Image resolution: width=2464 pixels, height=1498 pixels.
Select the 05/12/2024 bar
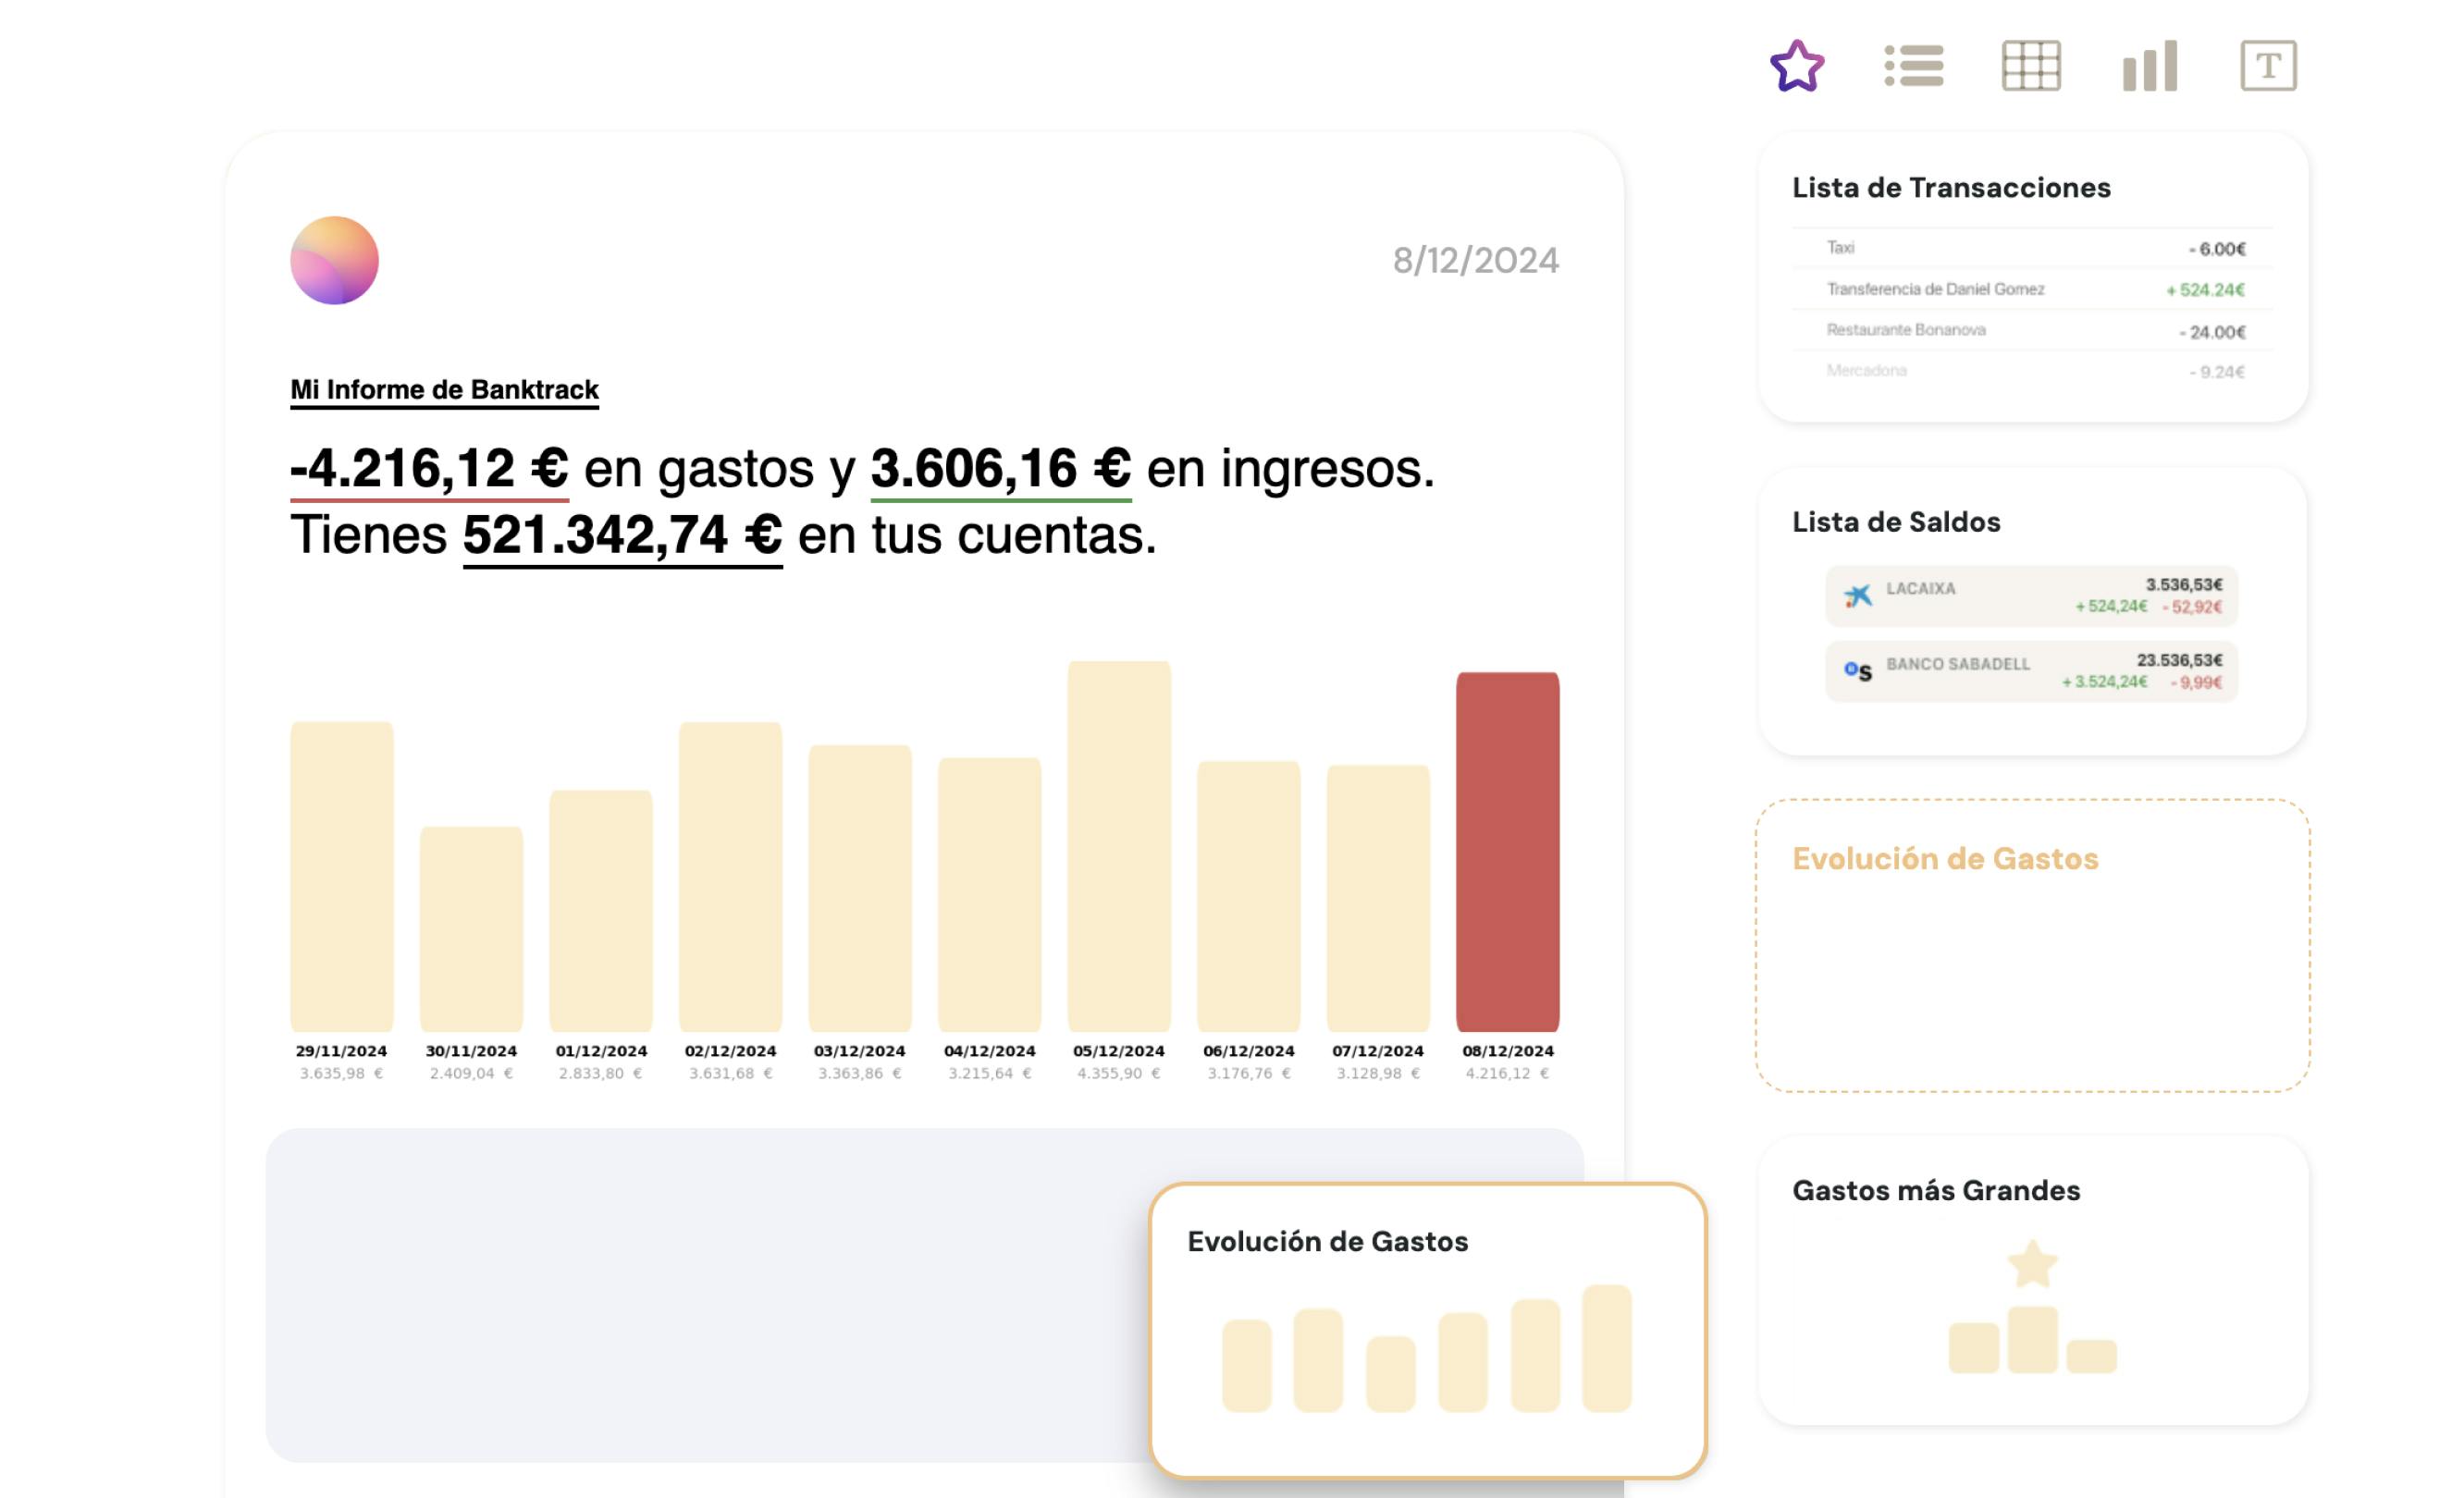coord(1119,846)
